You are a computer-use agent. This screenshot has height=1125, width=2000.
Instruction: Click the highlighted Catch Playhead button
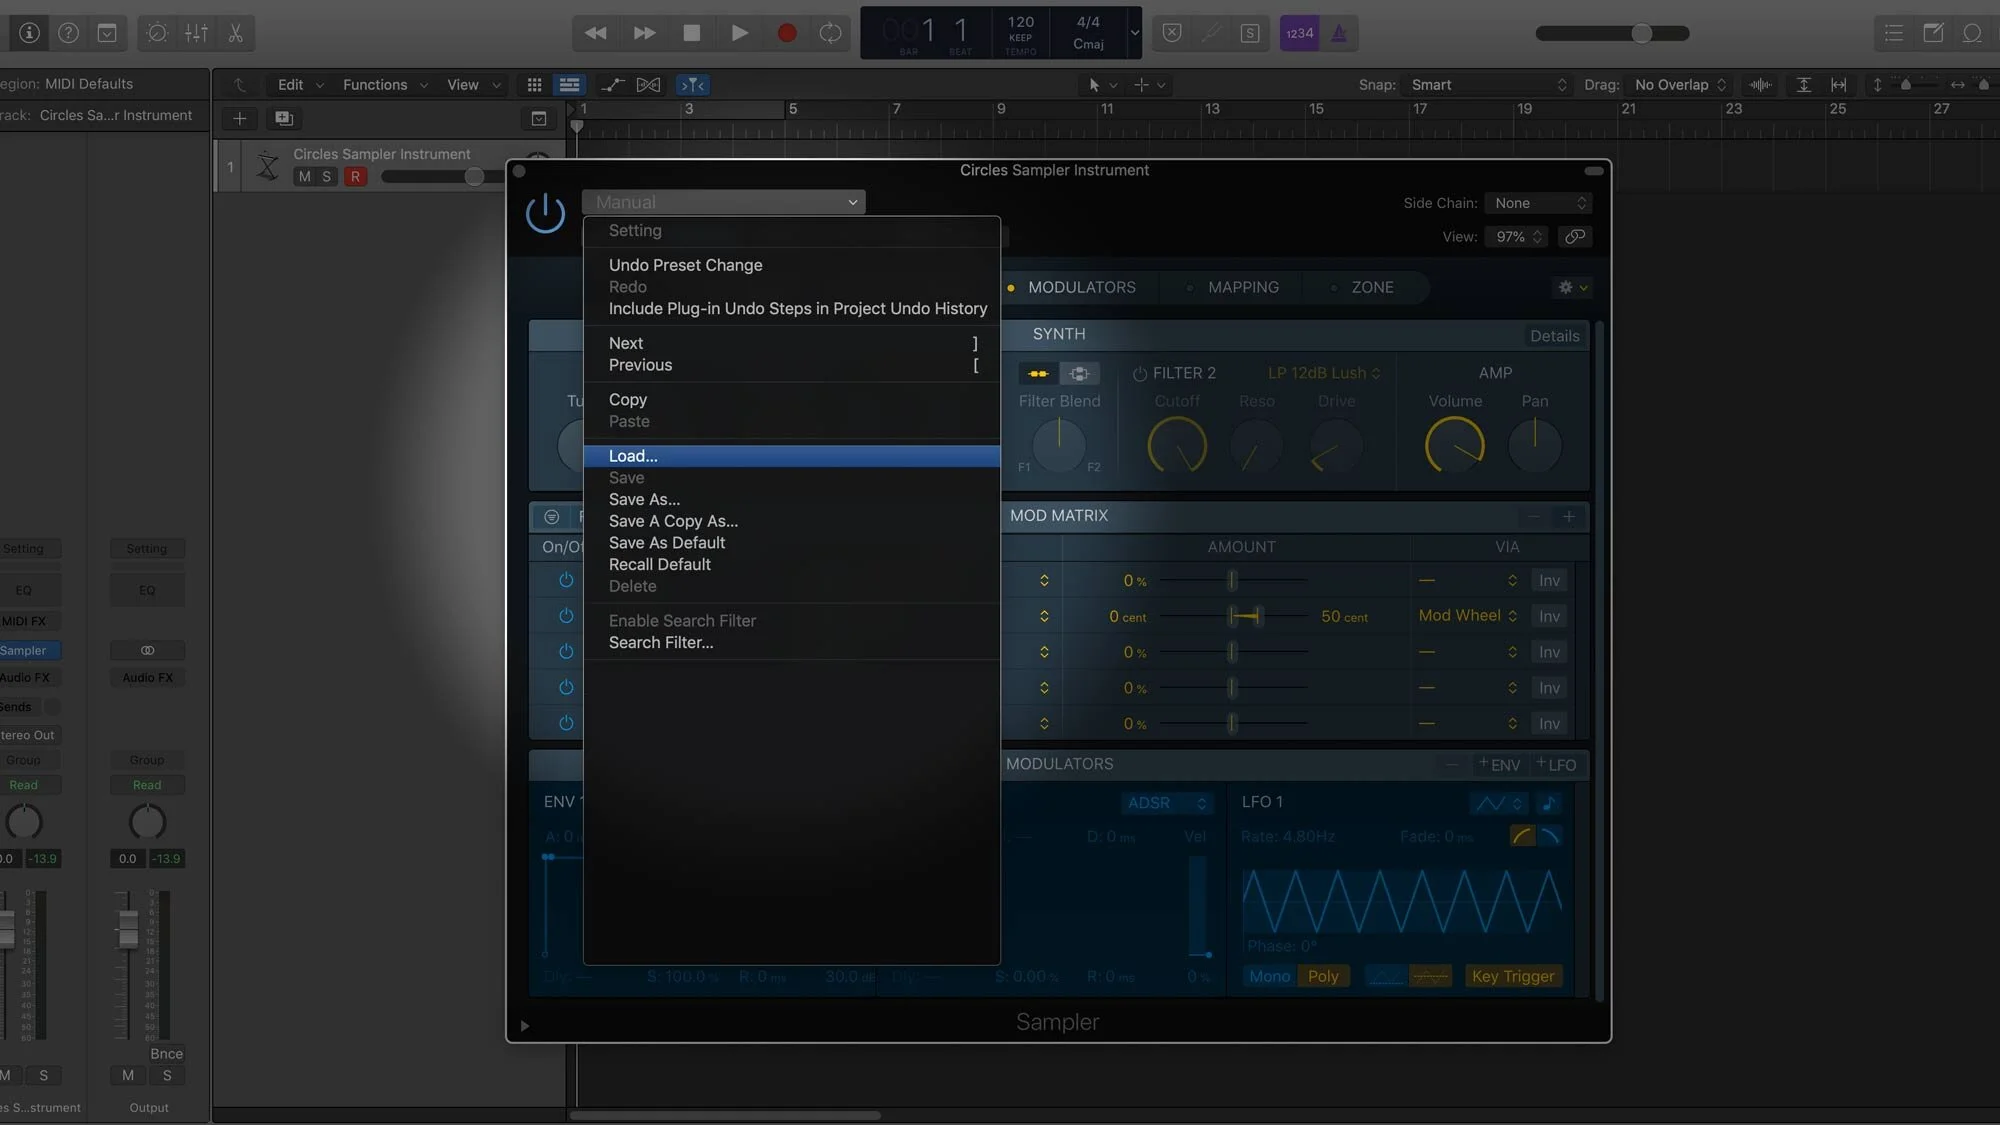[x=692, y=85]
